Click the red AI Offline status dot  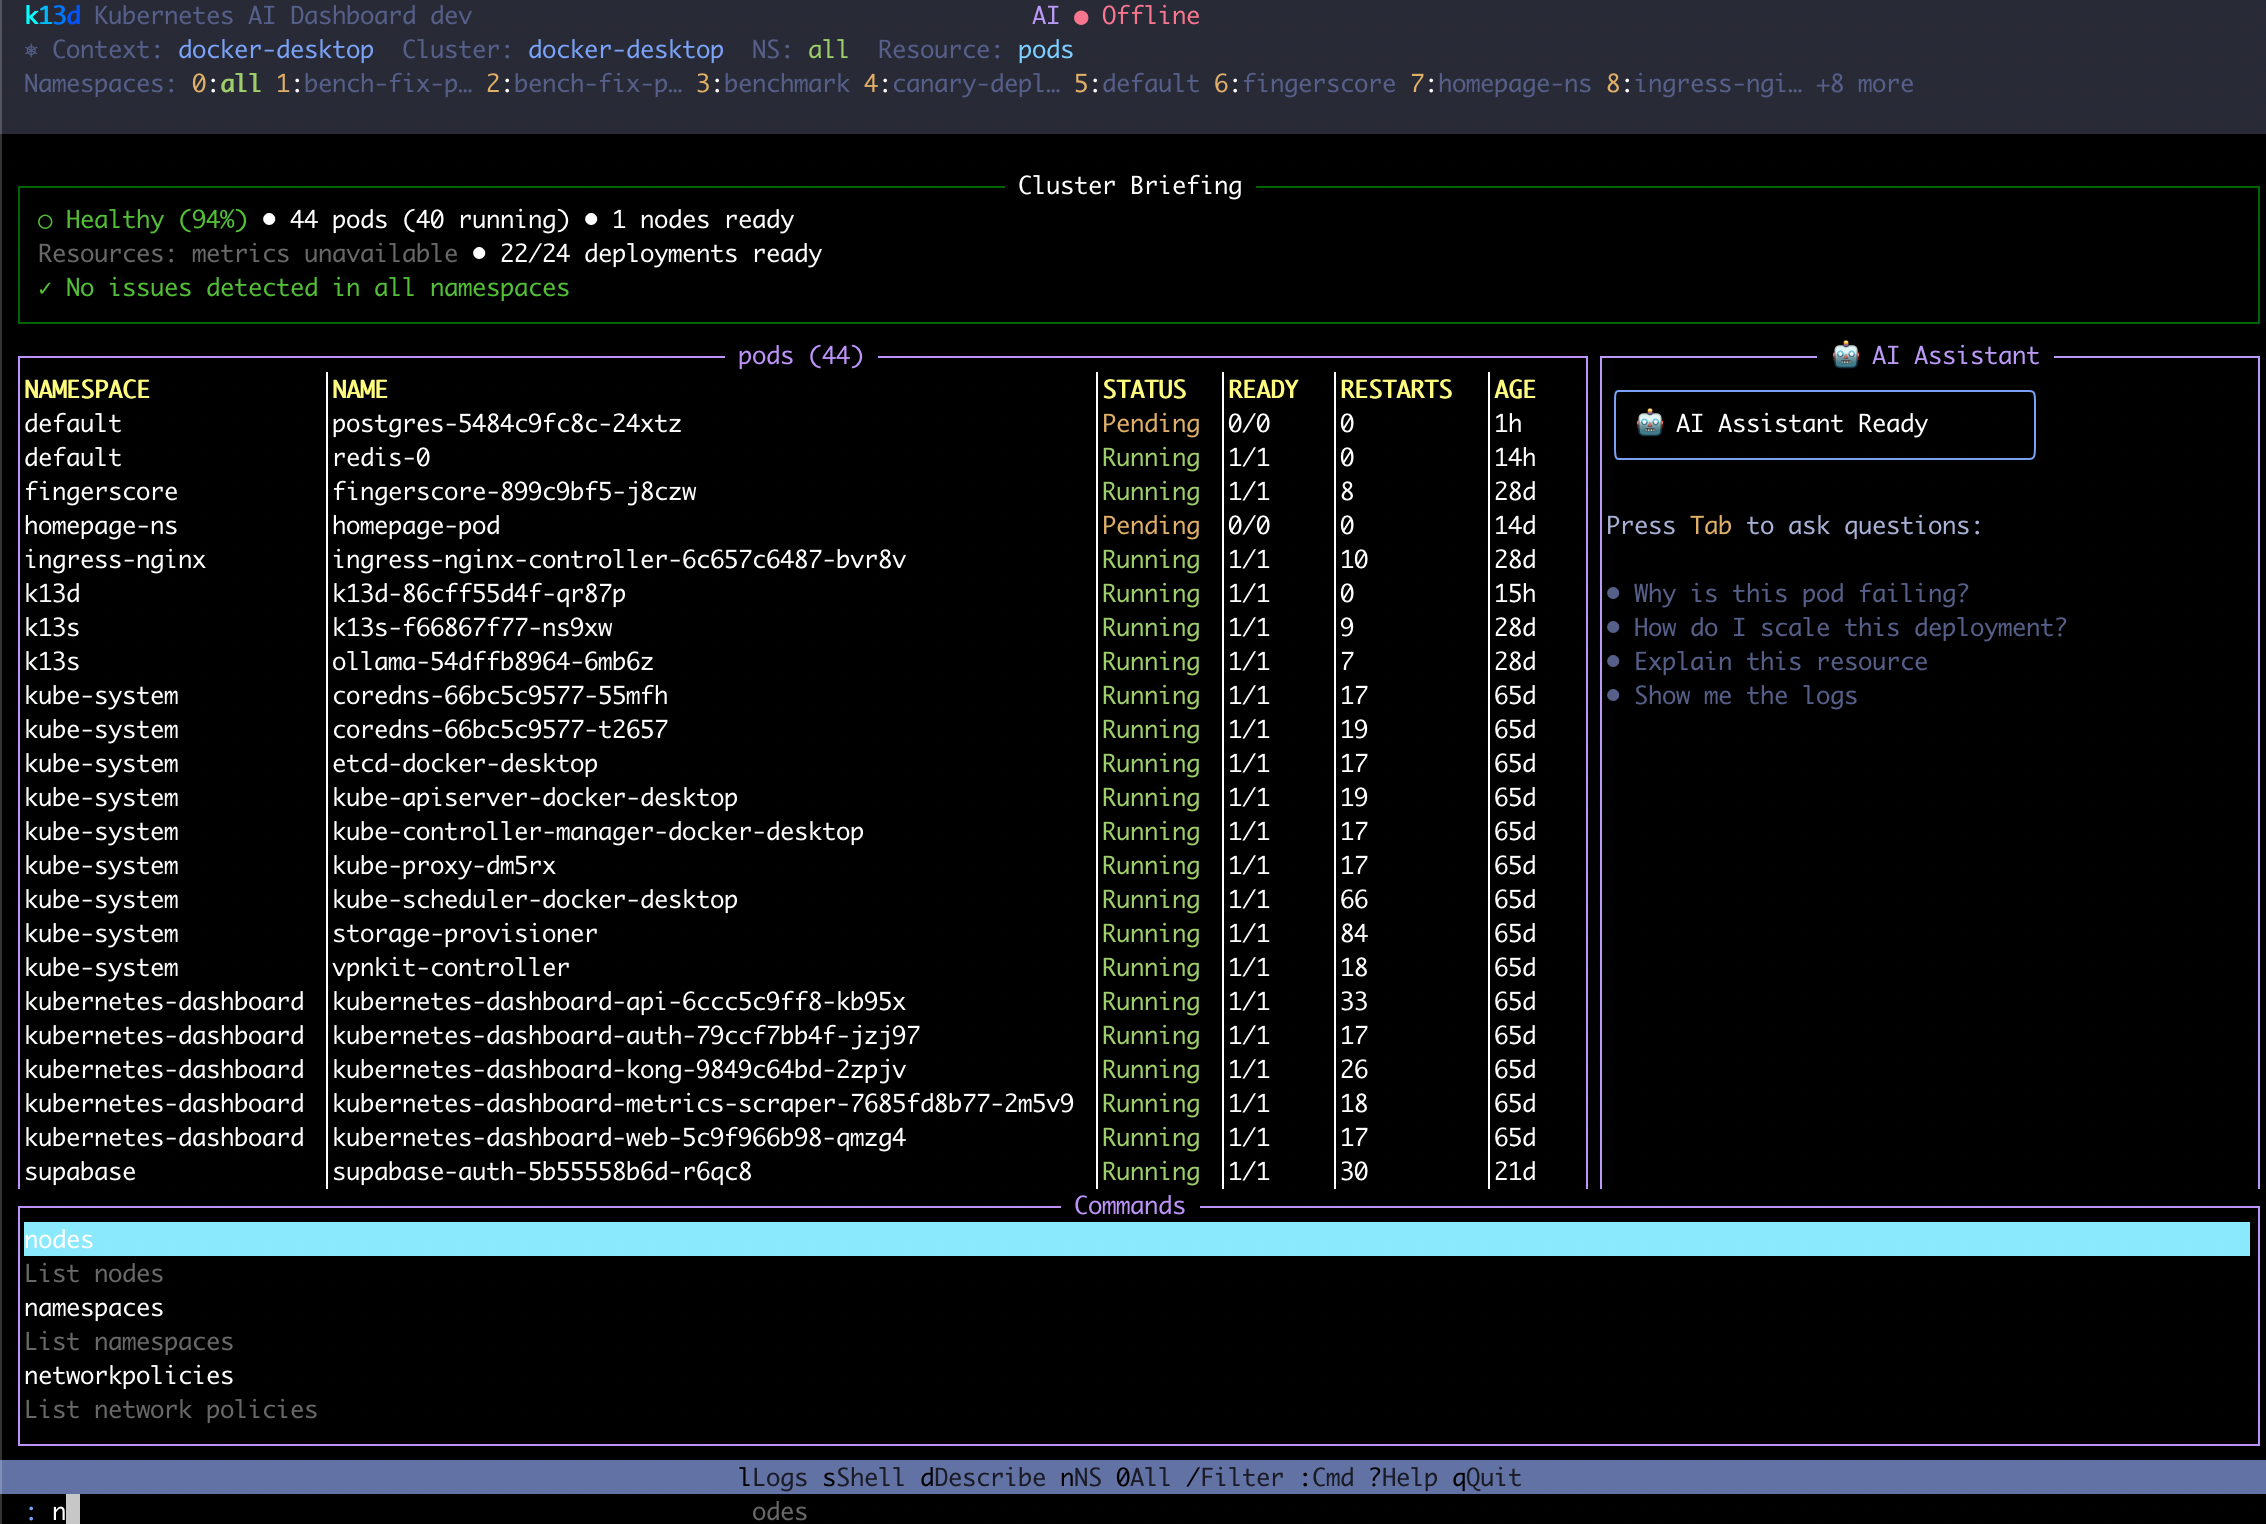point(1081,17)
